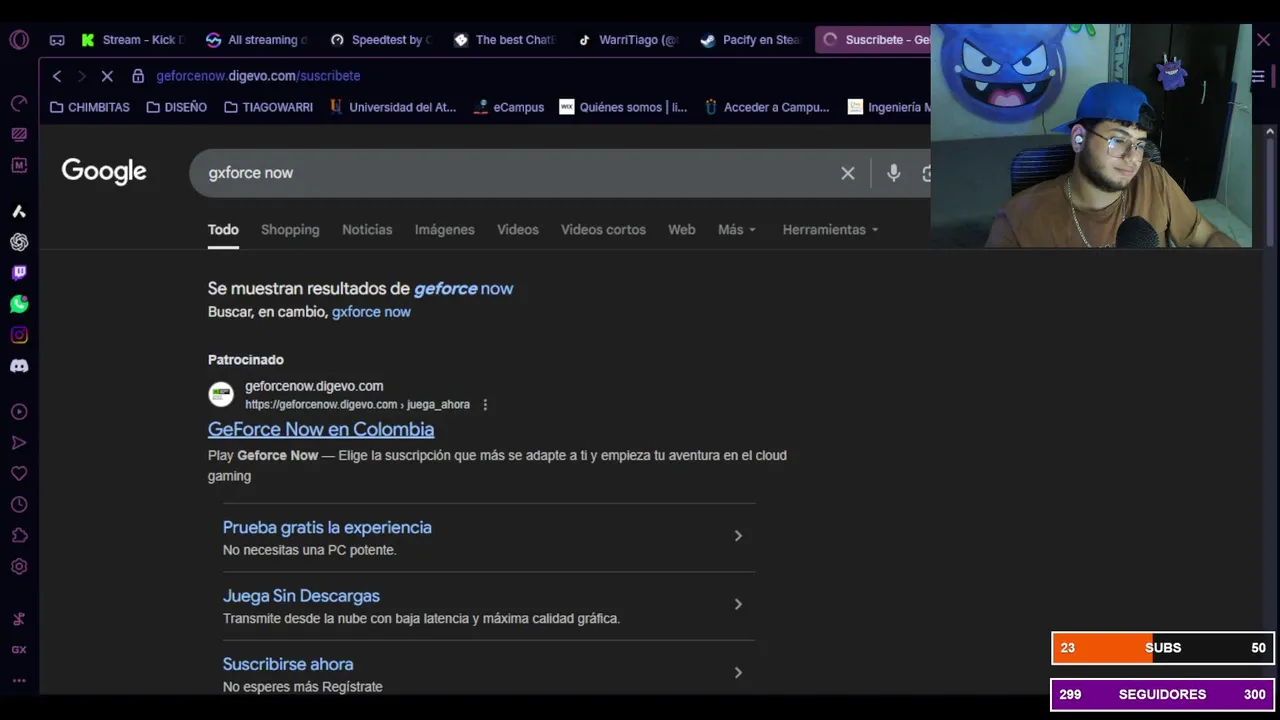This screenshot has height=720, width=1280.
Task: Stop loading the page with the X button
Action: (107, 76)
